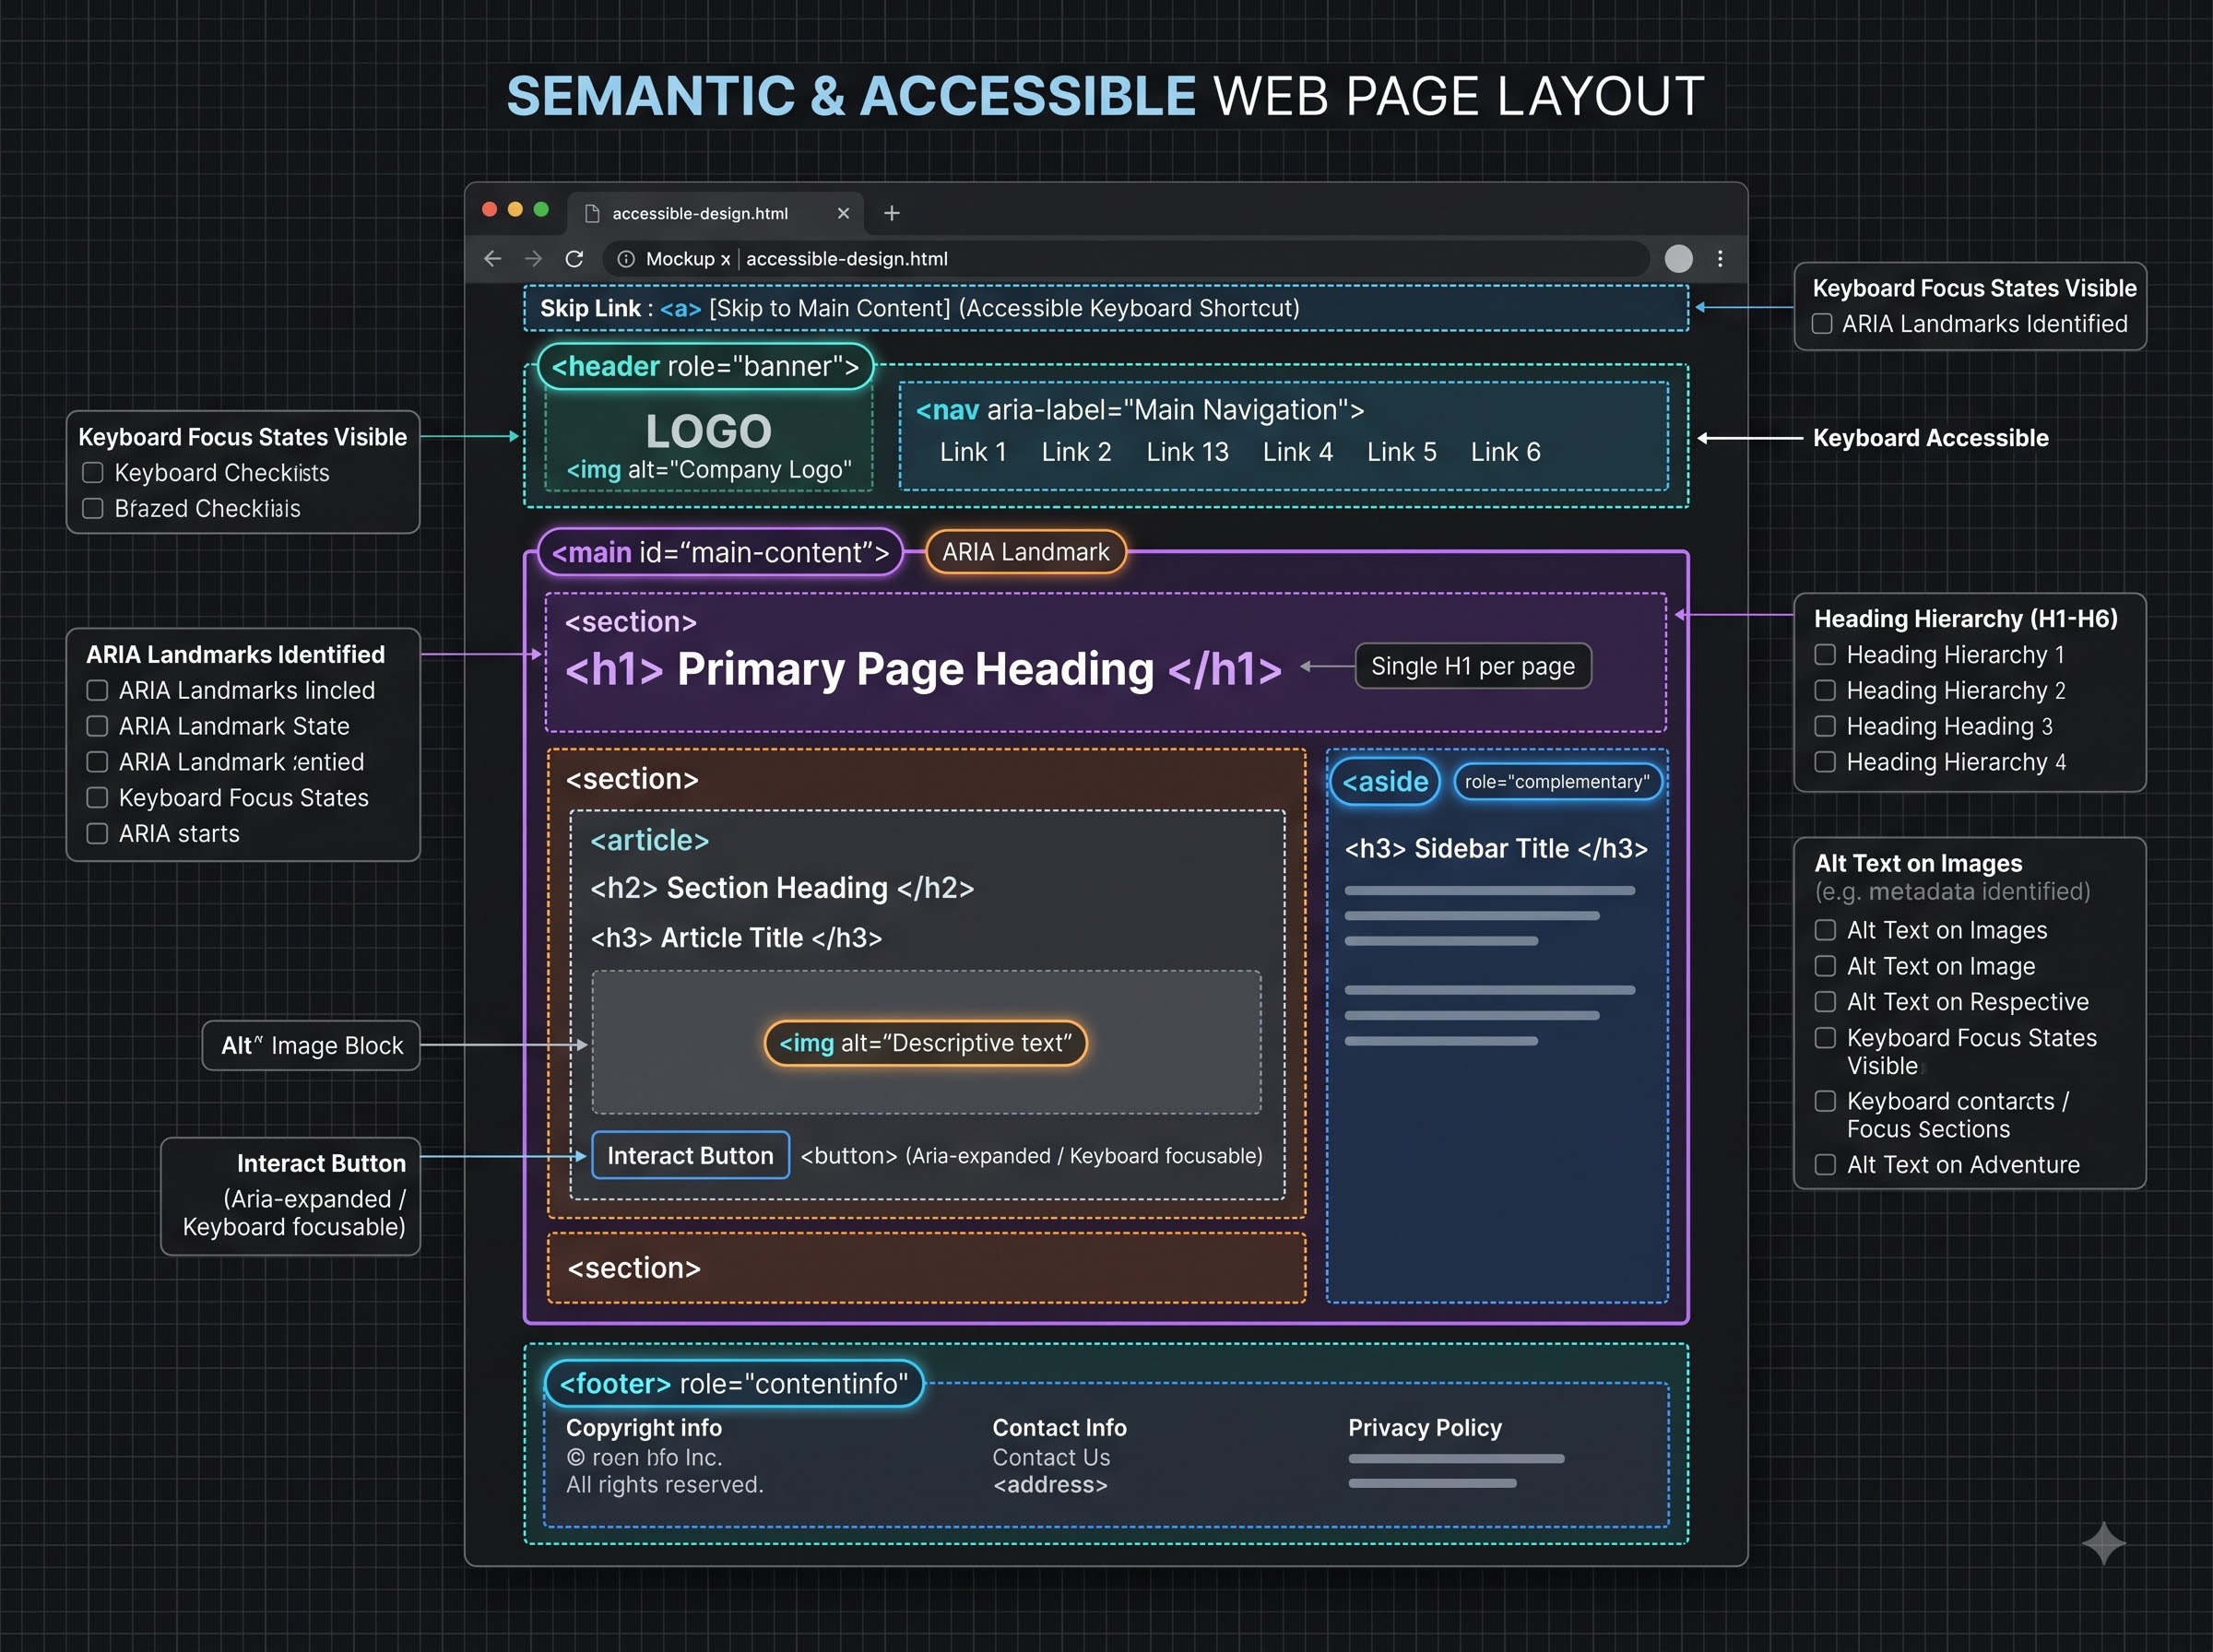Check the Keyboard Checklists checkbox

point(93,472)
